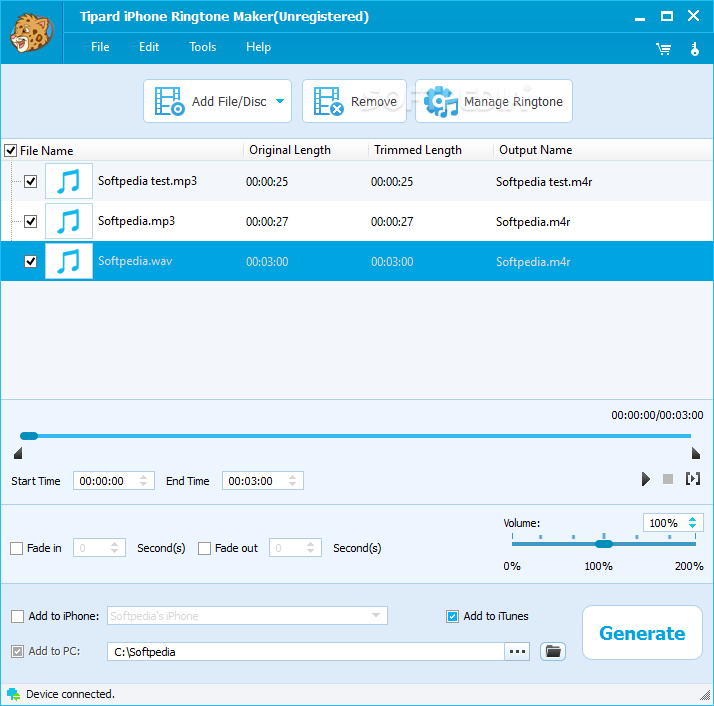Click the Fade out seconds stepper

(x=310, y=547)
